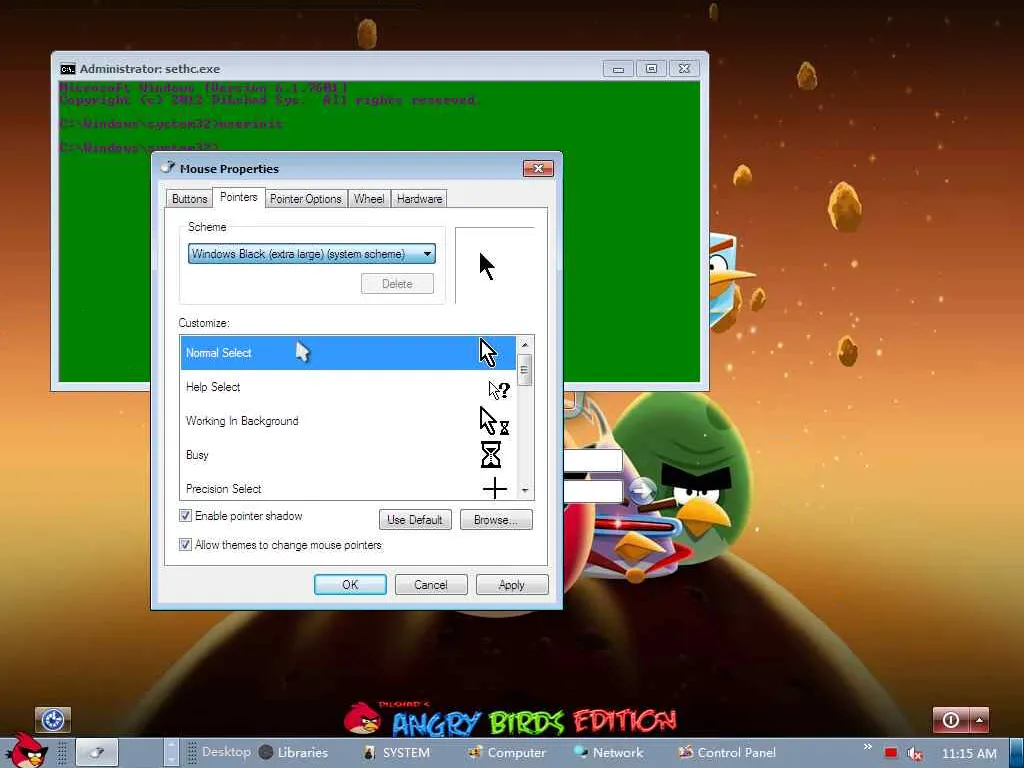Screen dimensions: 1024x768
Task: Open the Pointer Options tab
Action: coord(306,199)
